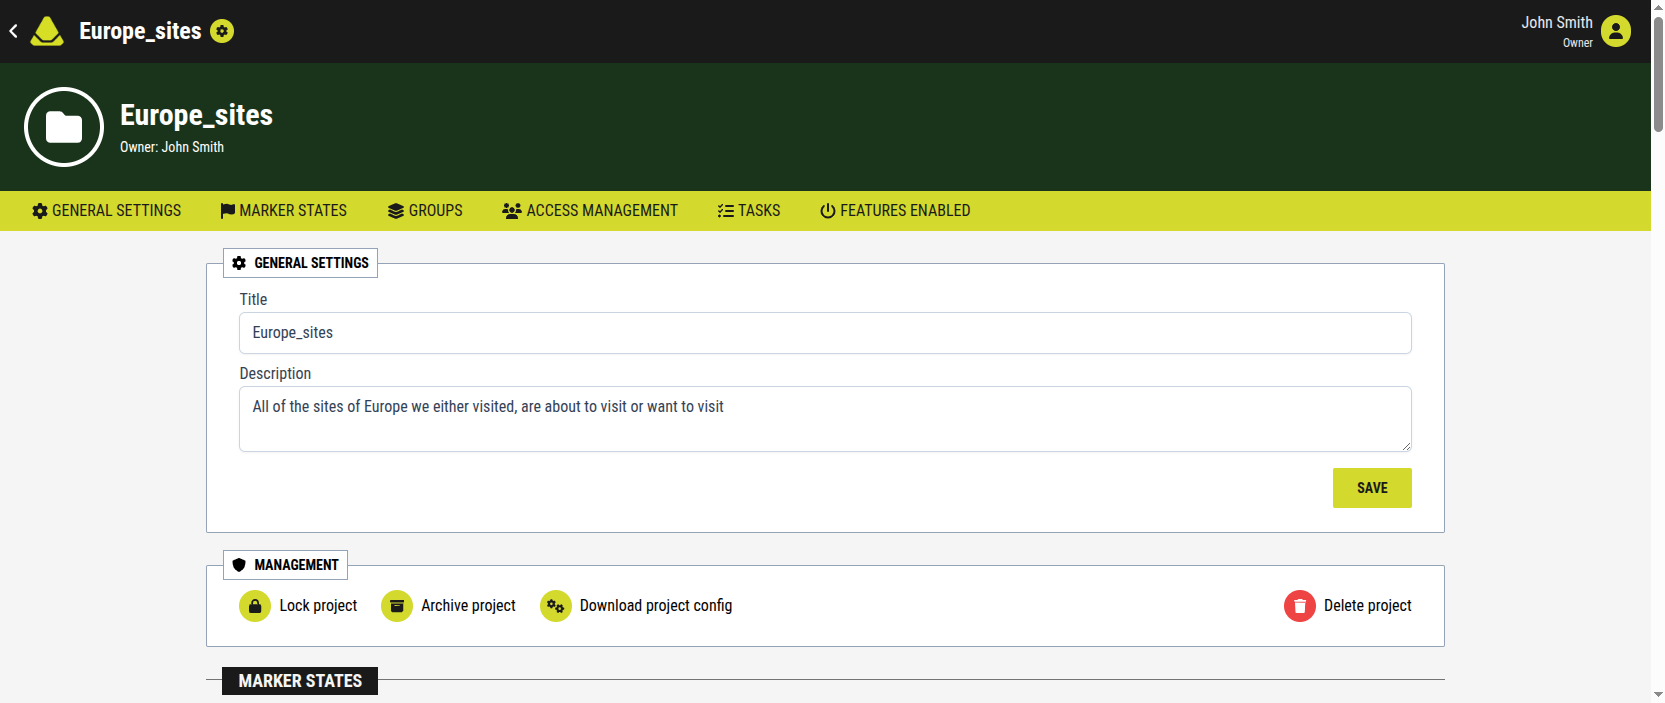
Task: Go to Features Enabled tab
Action: point(895,211)
